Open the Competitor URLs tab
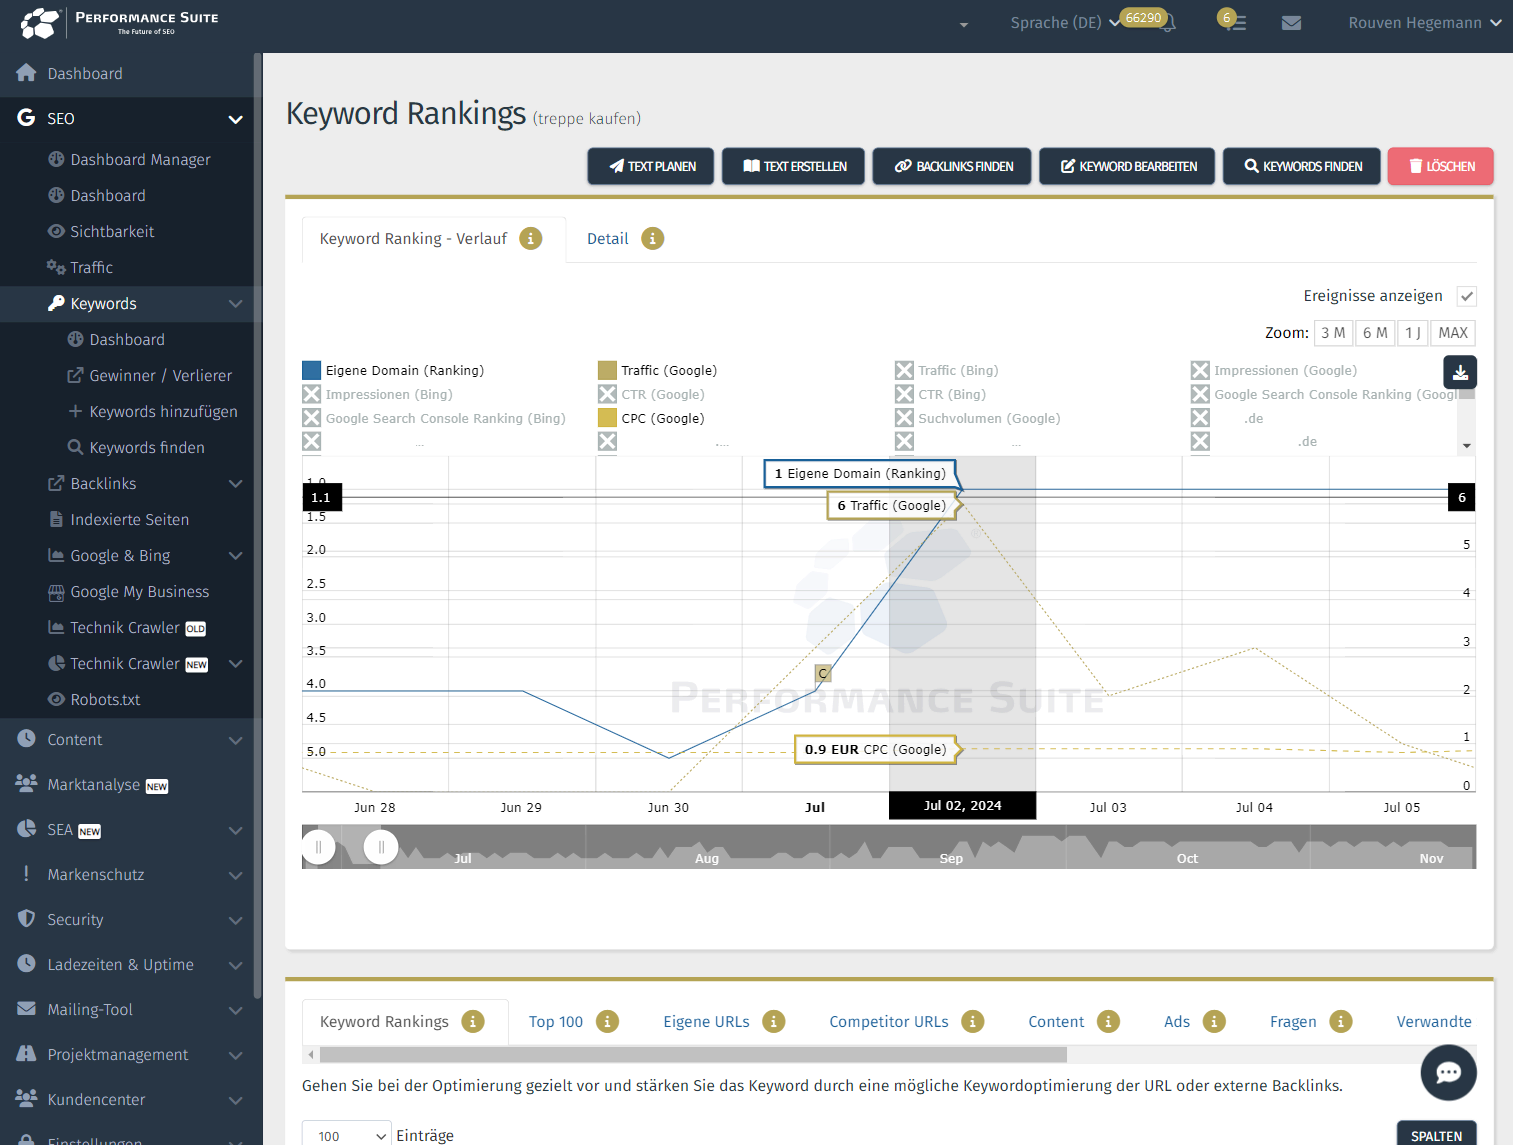The height and width of the screenshot is (1145, 1513). 888,1022
